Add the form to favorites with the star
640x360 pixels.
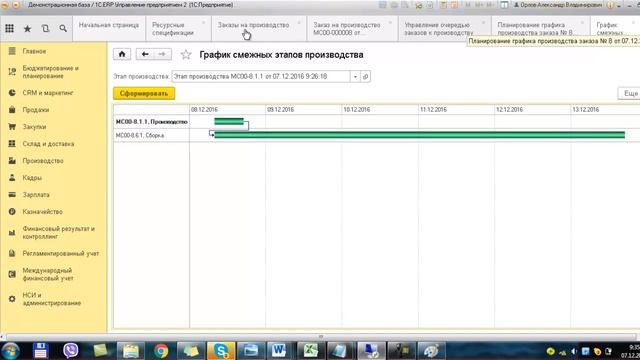(186, 55)
